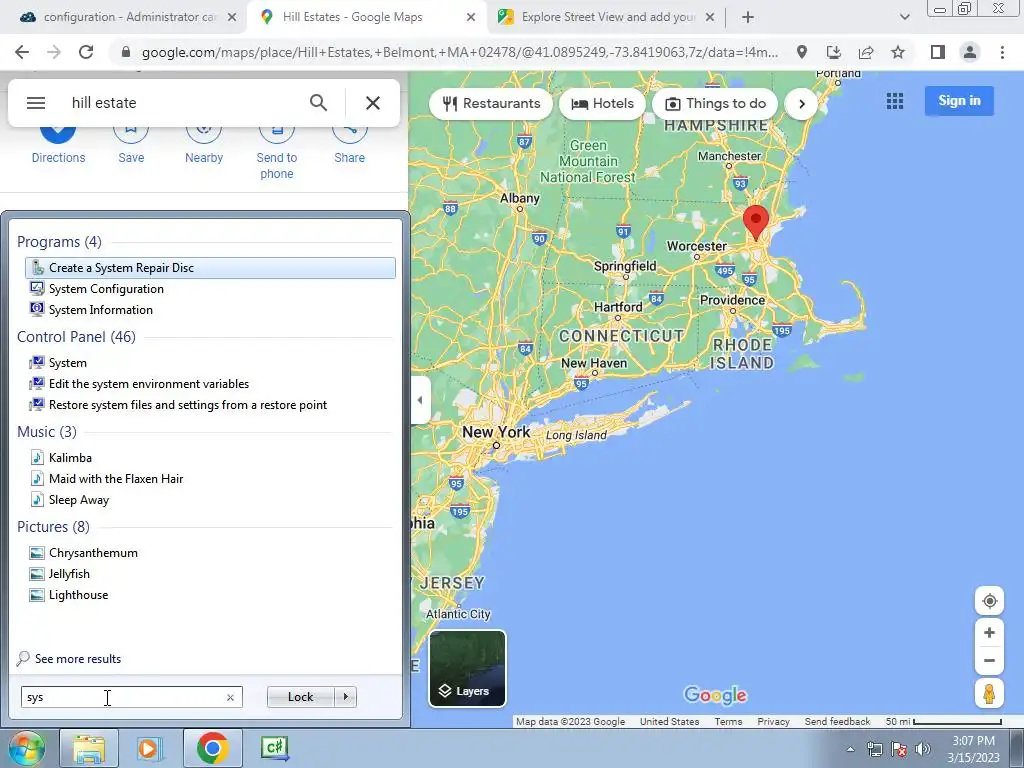Activate the Street View pegman
The image size is (1024, 768).
tap(989, 694)
